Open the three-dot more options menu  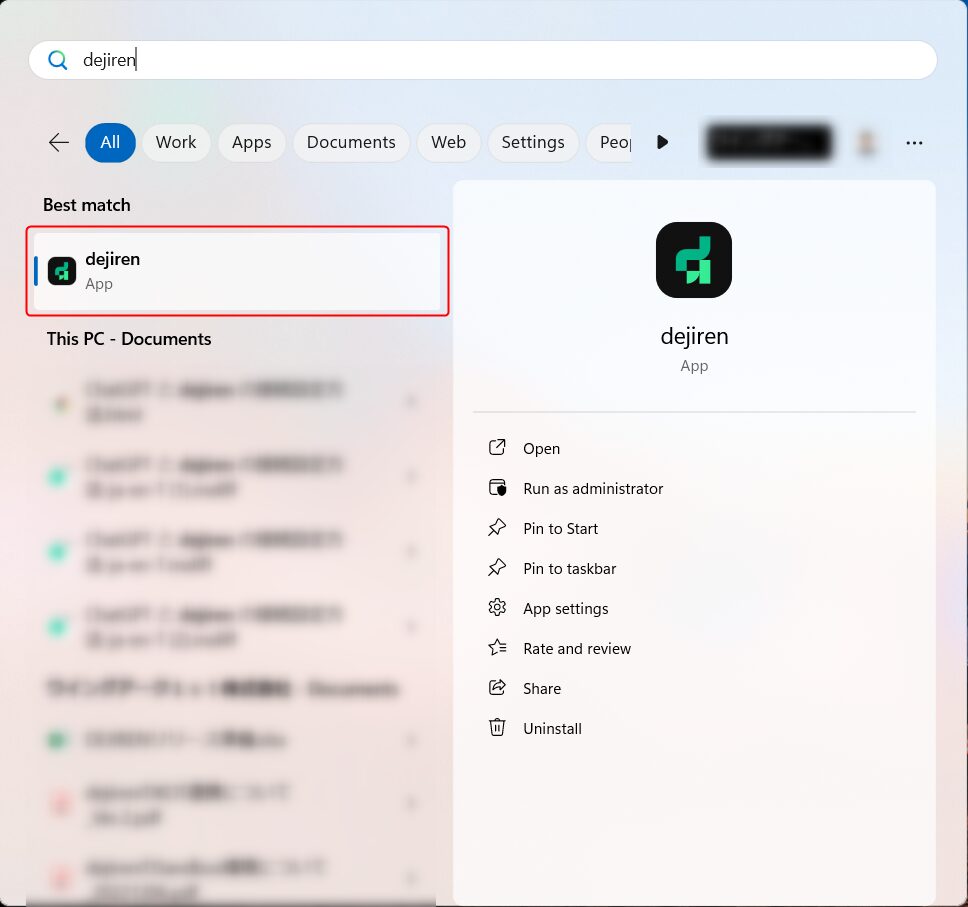914,143
